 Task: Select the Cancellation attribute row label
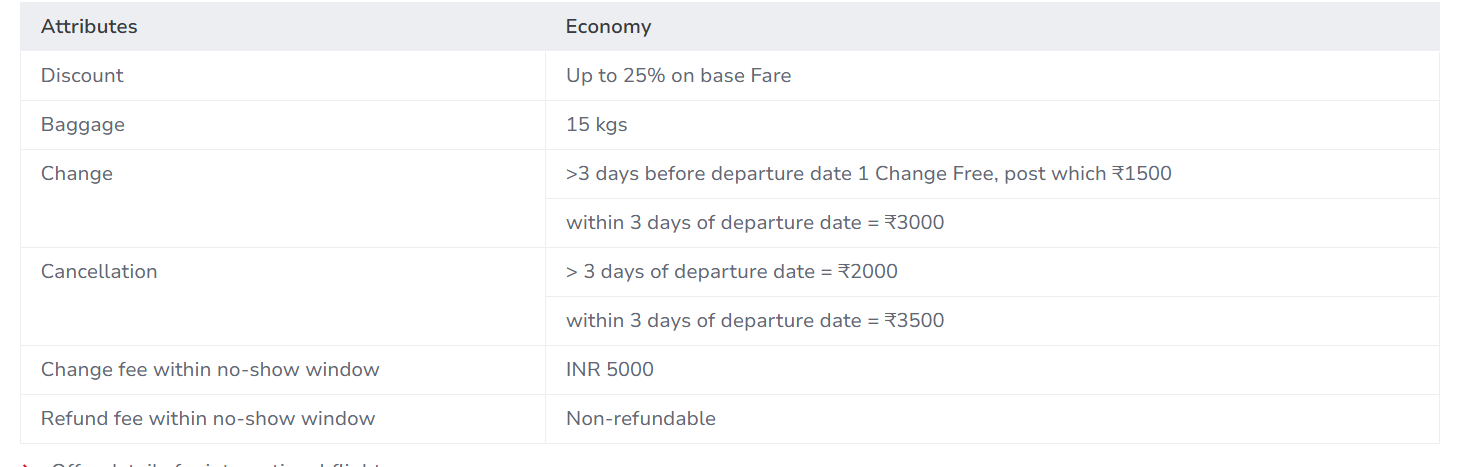point(99,272)
